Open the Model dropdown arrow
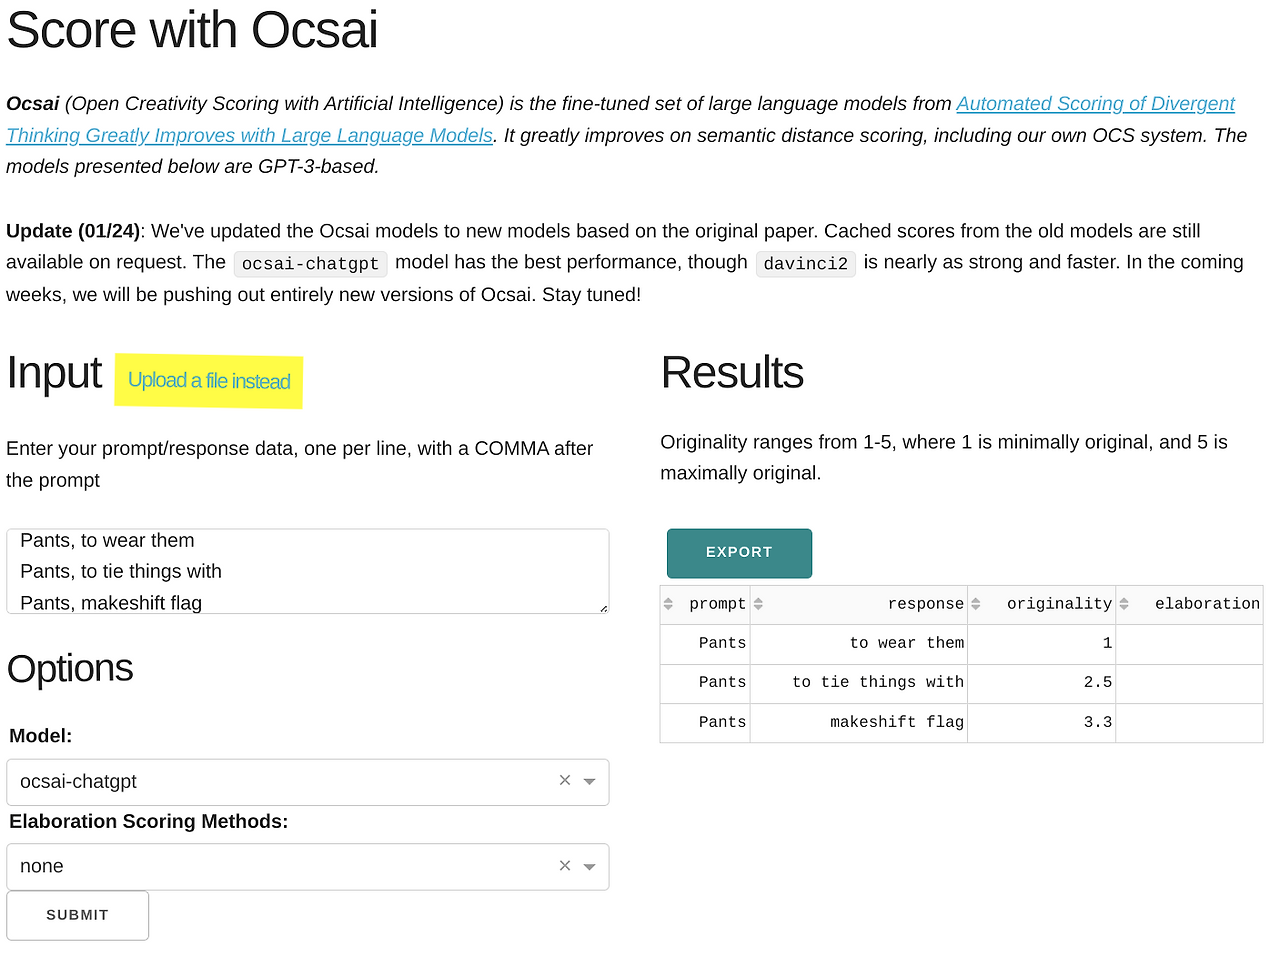 (x=590, y=782)
